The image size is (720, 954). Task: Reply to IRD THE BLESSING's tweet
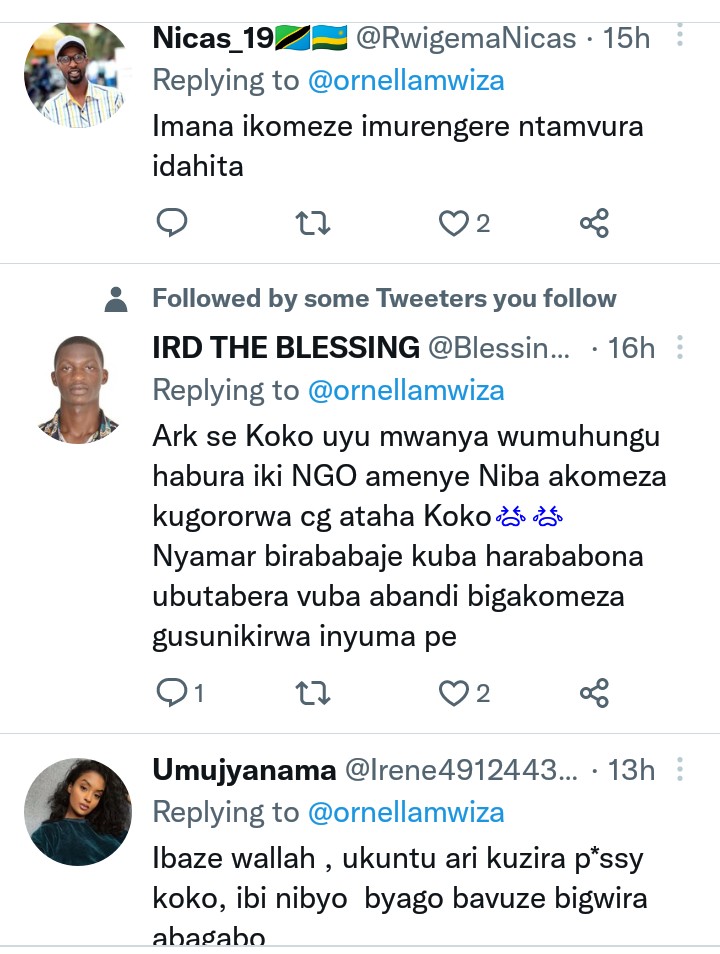tap(172, 692)
